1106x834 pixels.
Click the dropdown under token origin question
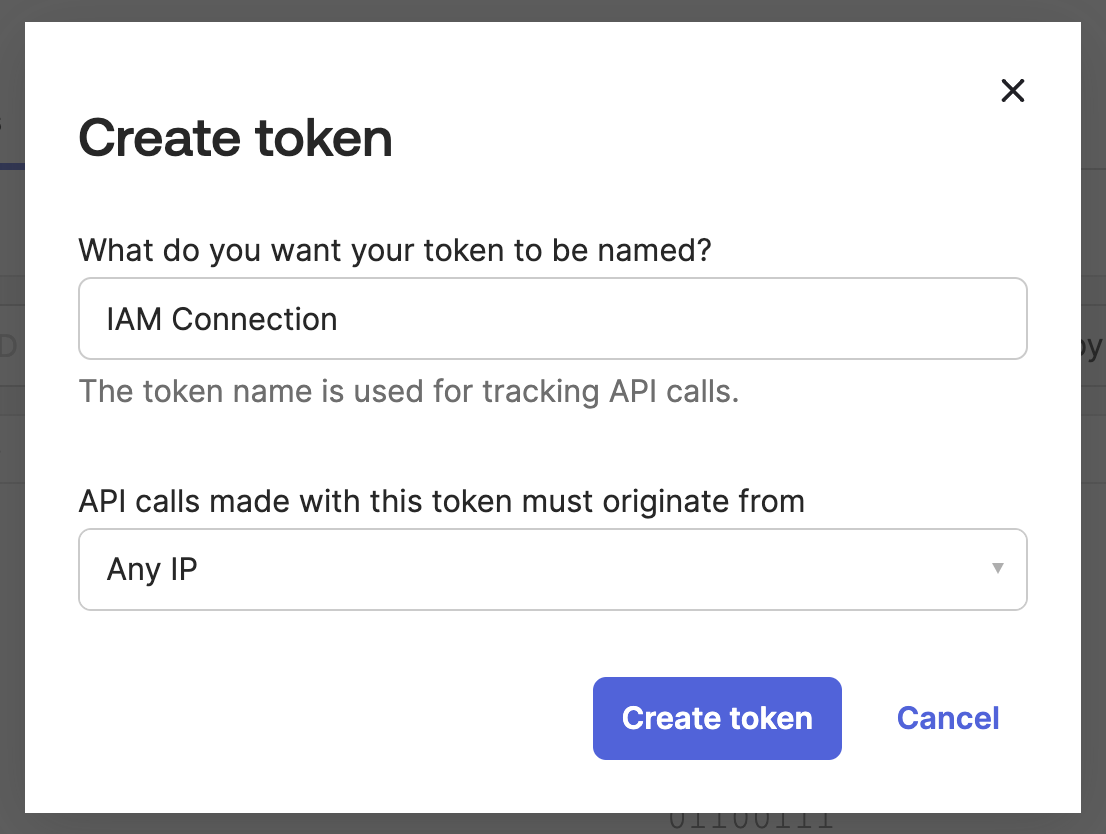550,568
